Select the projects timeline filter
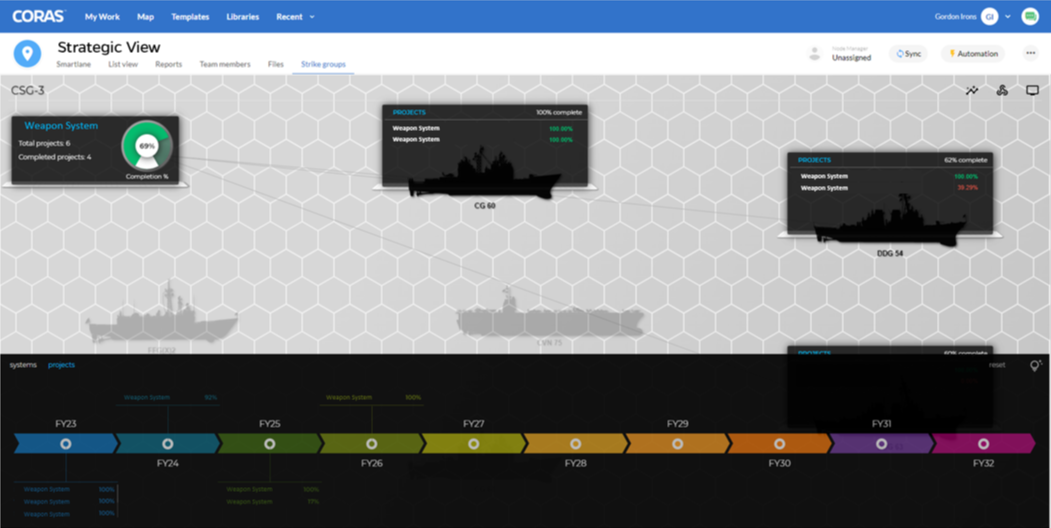The height and width of the screenshot is (528, 1051). coord(62,365)
